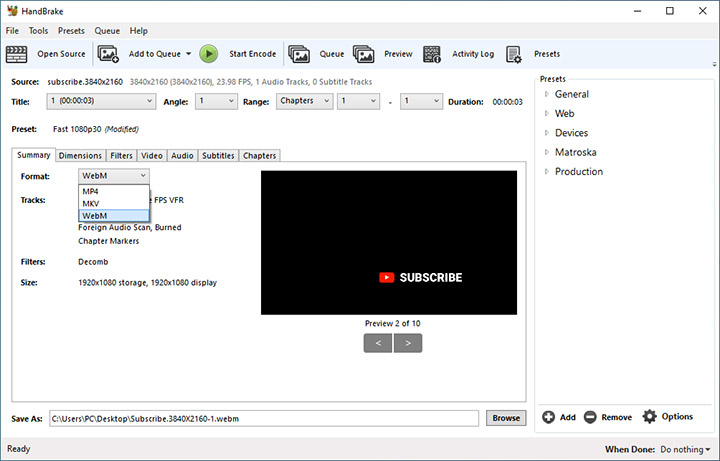Click the Open Source film clapper icon
Screen dimensions: 720x461
point(16,54)
